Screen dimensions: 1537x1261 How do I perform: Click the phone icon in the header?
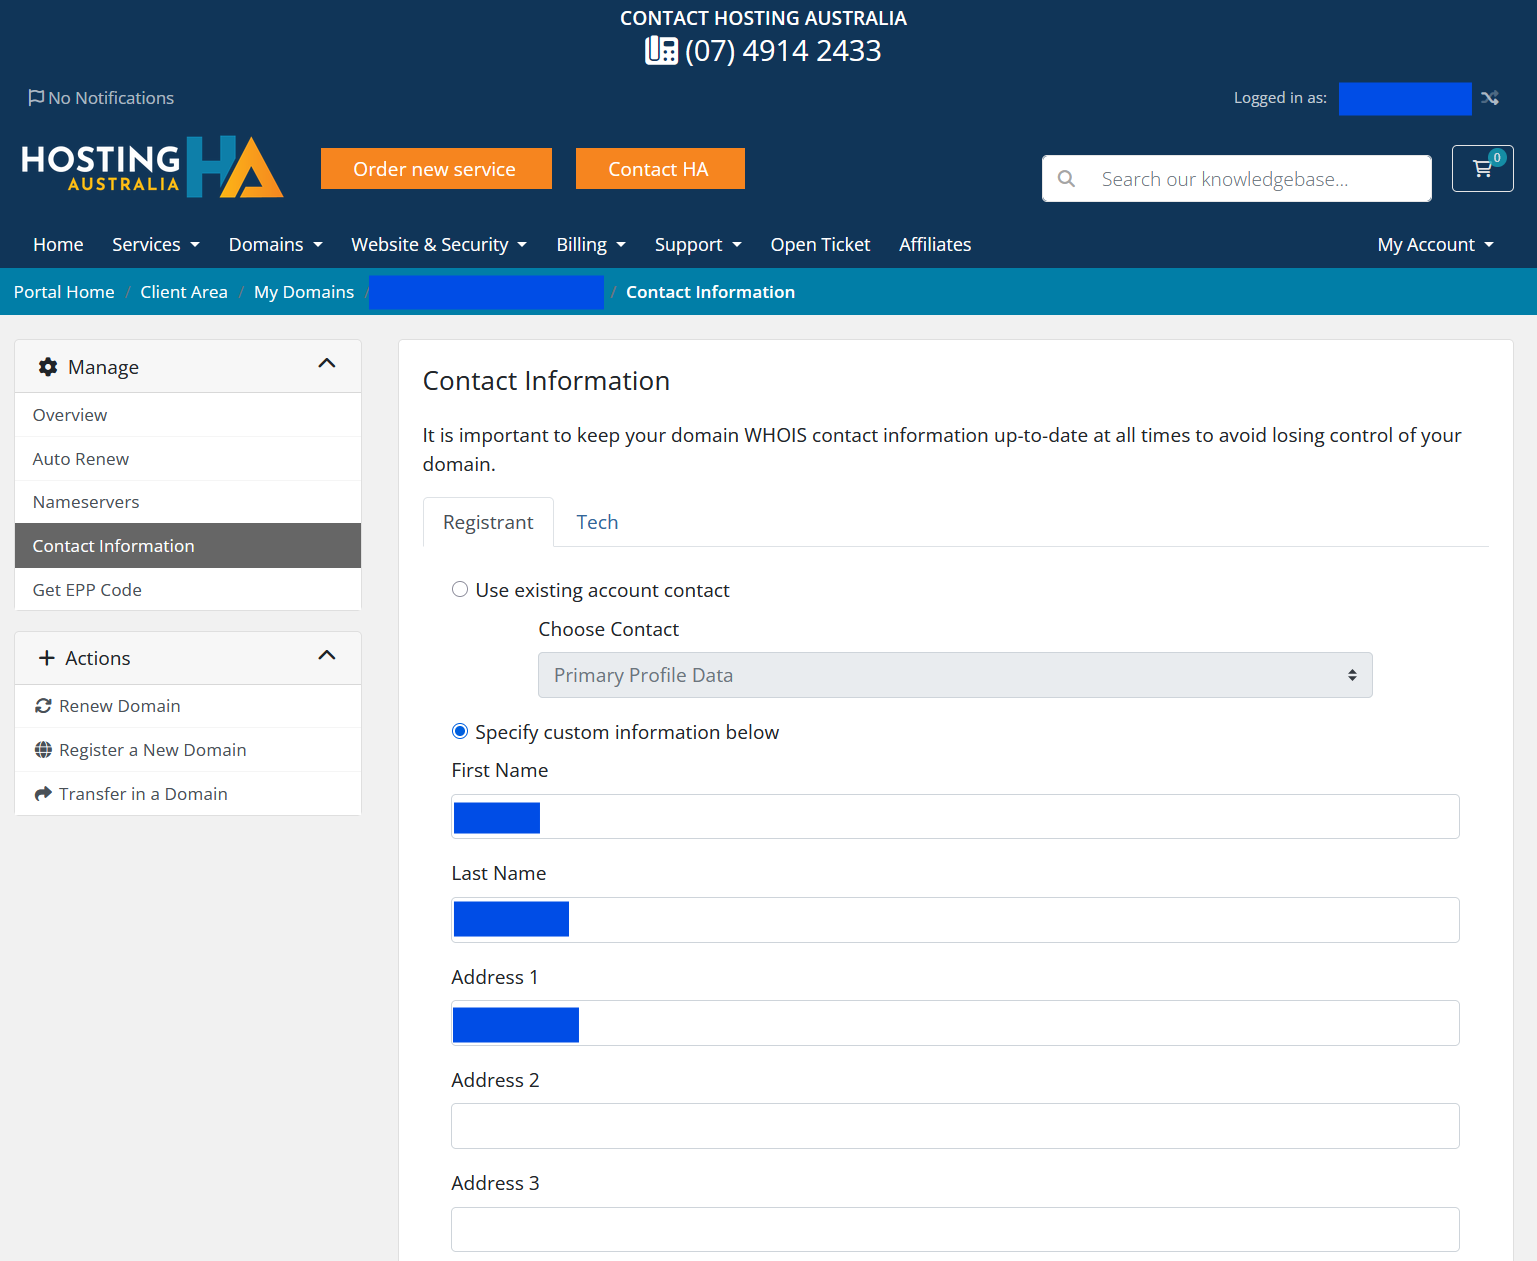(x=662, y=50)
